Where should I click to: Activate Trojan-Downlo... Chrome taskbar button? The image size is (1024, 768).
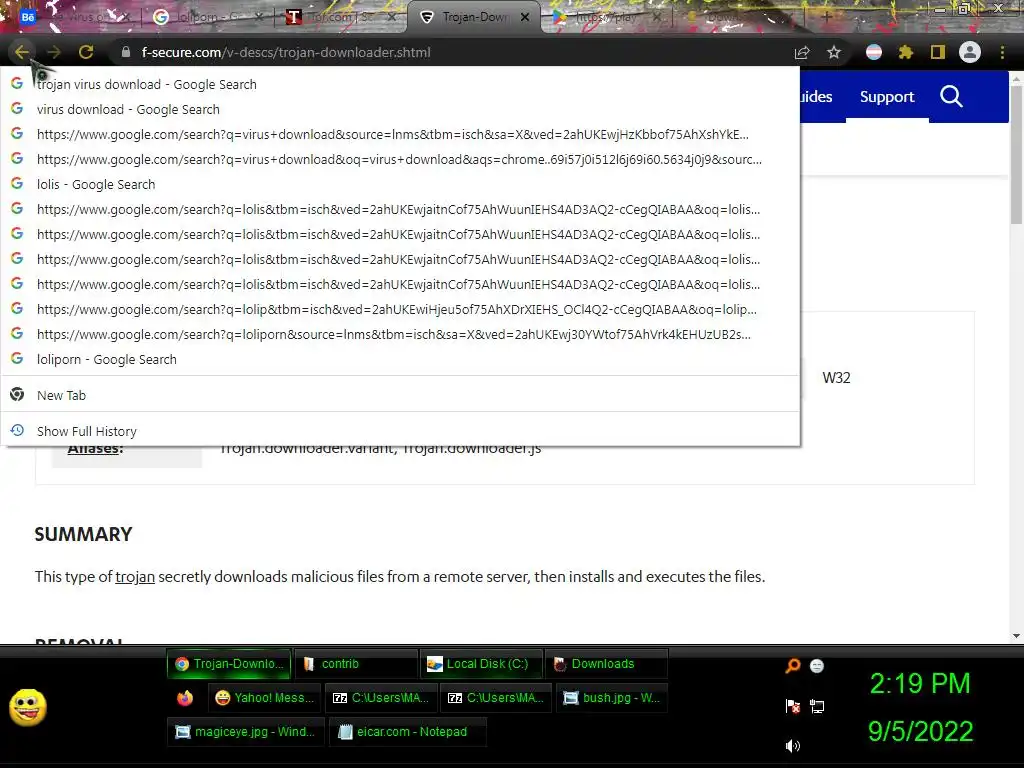[229, 664]
